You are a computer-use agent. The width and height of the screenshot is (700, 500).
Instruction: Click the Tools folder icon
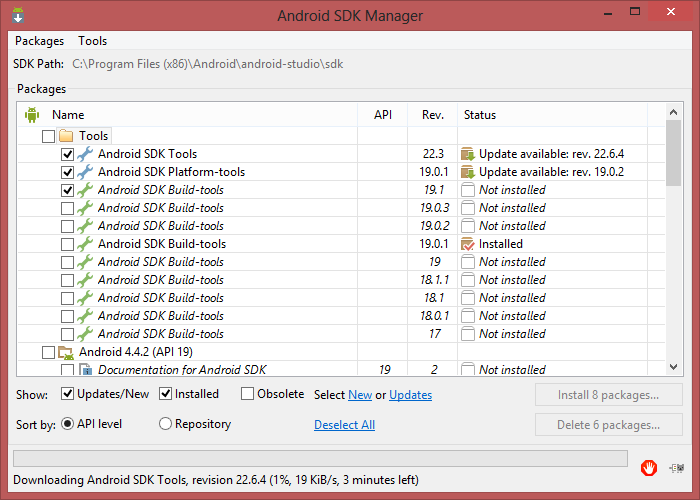coord(66,136)
